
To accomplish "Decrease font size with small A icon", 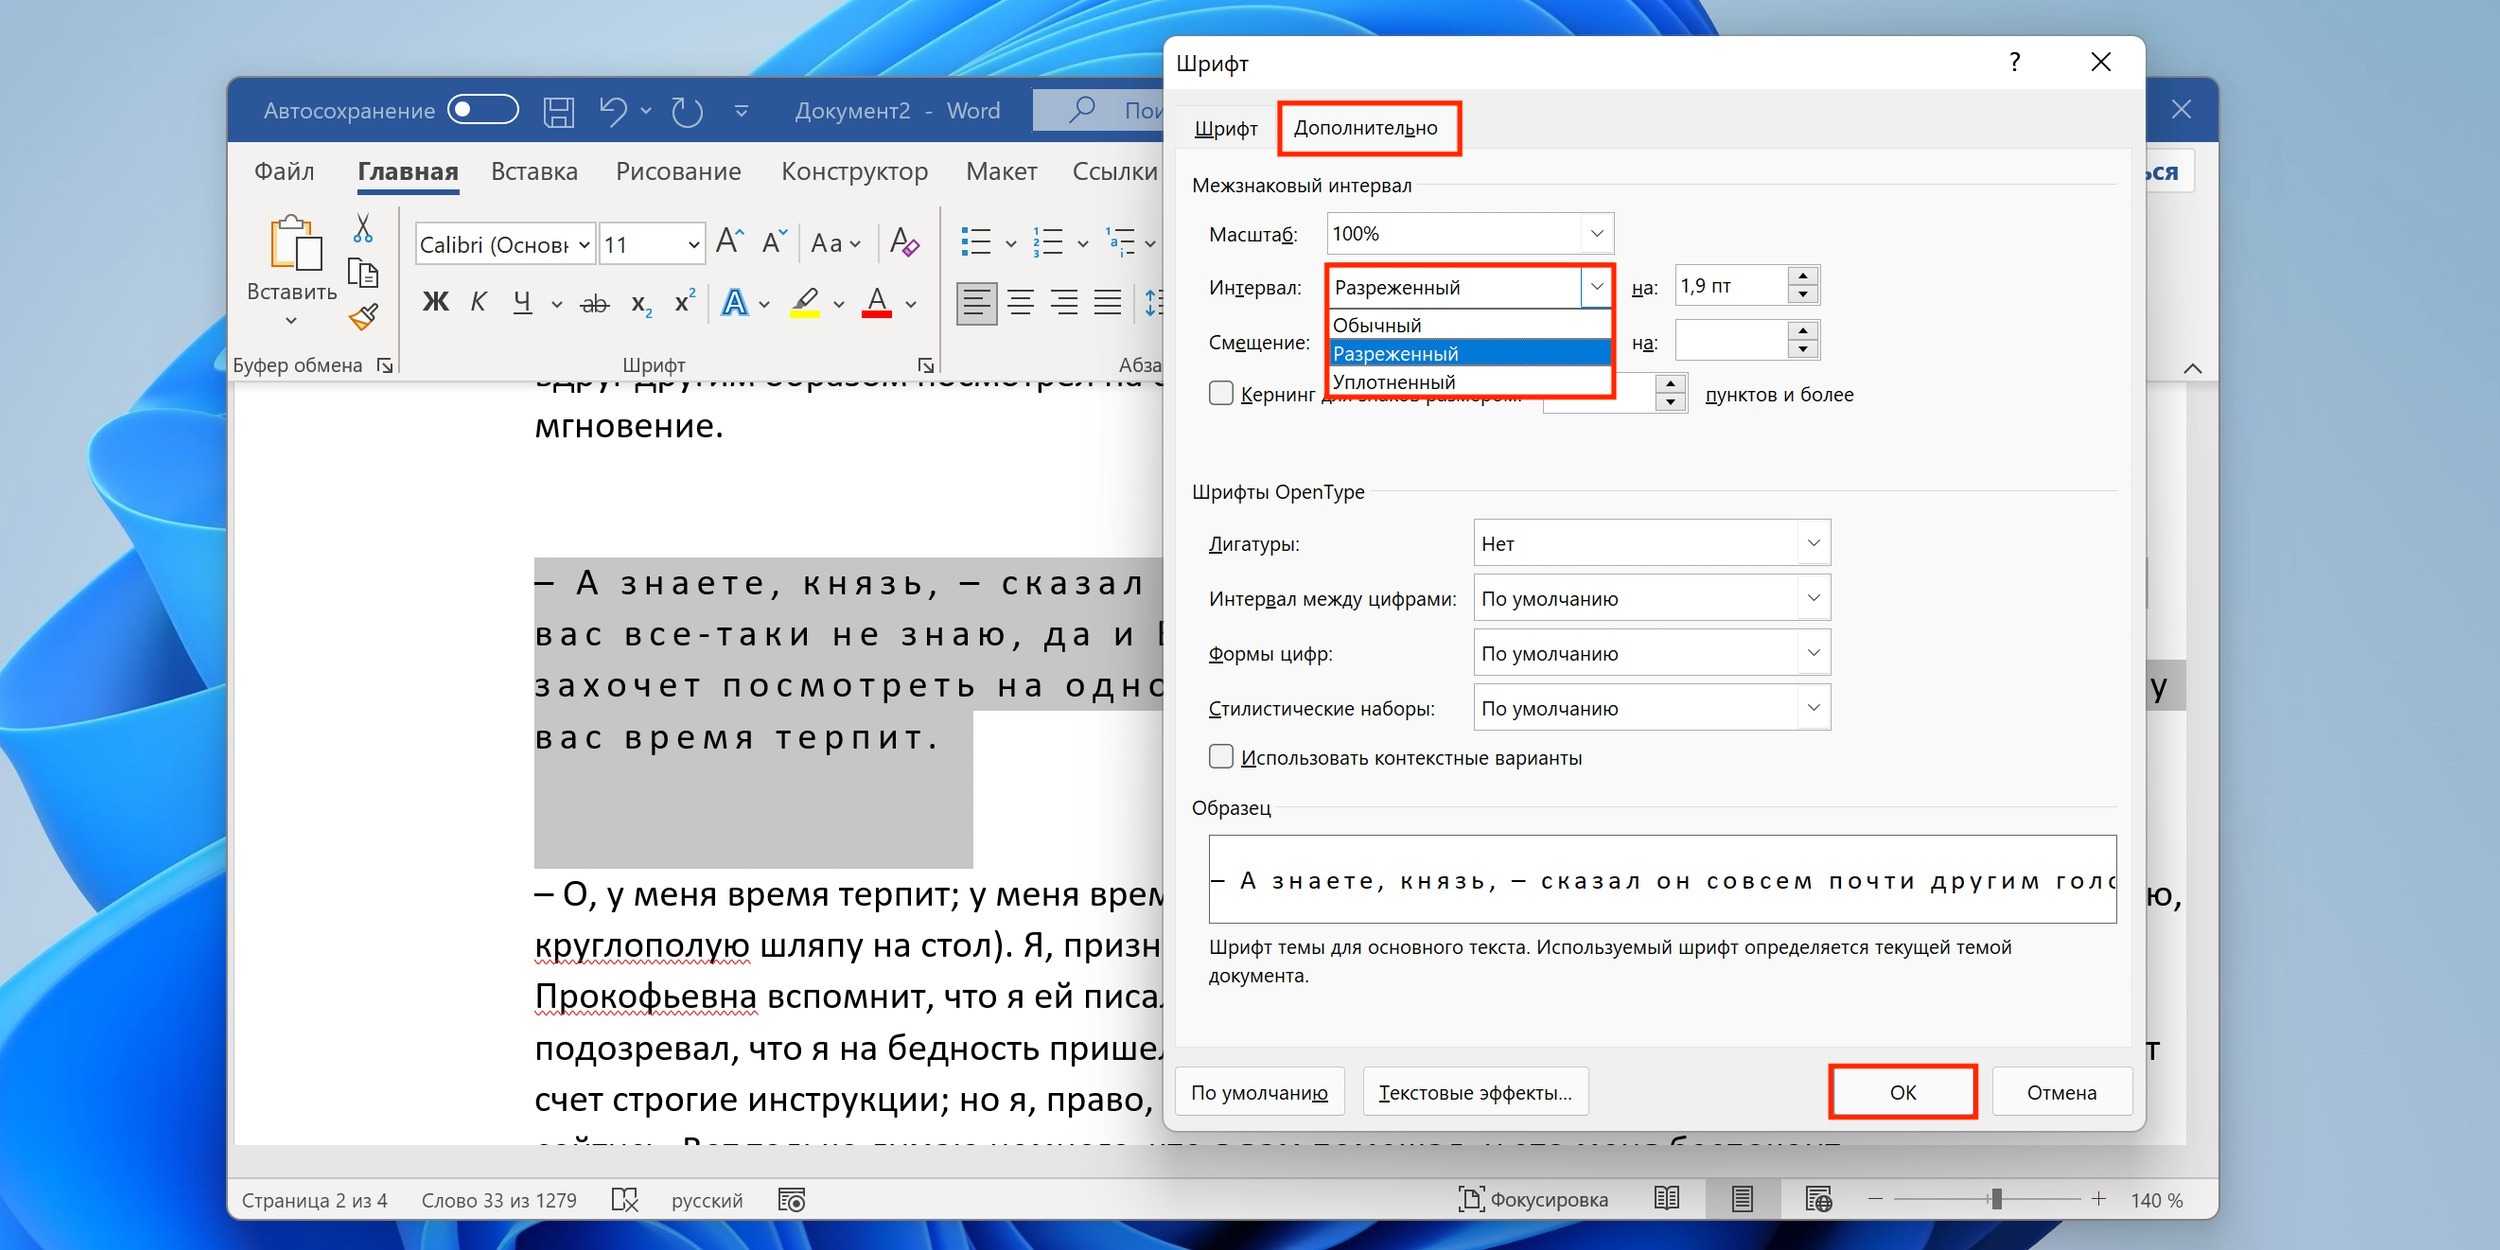I will tap(774, 241).
